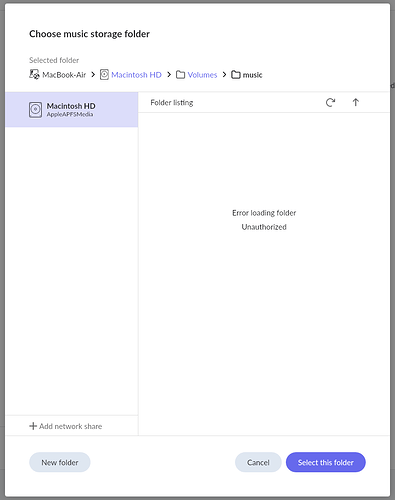Add network share
395x500 pixels.
coord(66,426)
